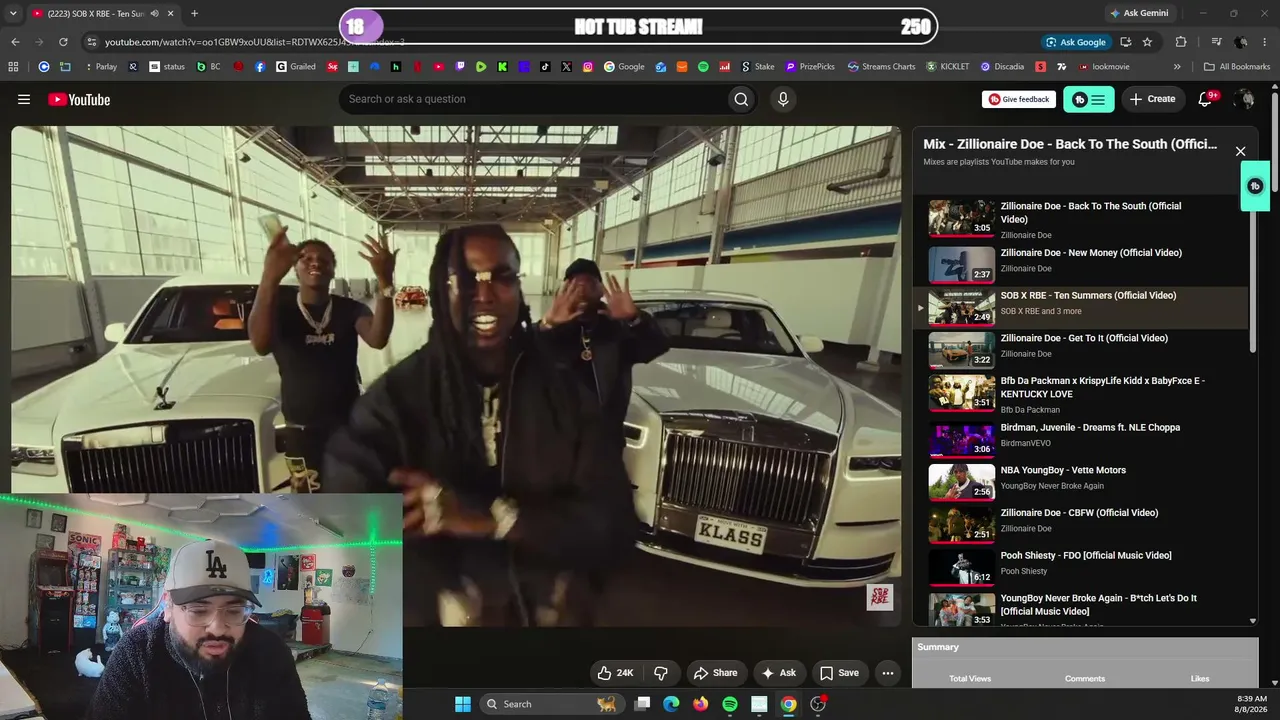Start voice search with the microphone
Screen dimensions: 1280x720
783,99
